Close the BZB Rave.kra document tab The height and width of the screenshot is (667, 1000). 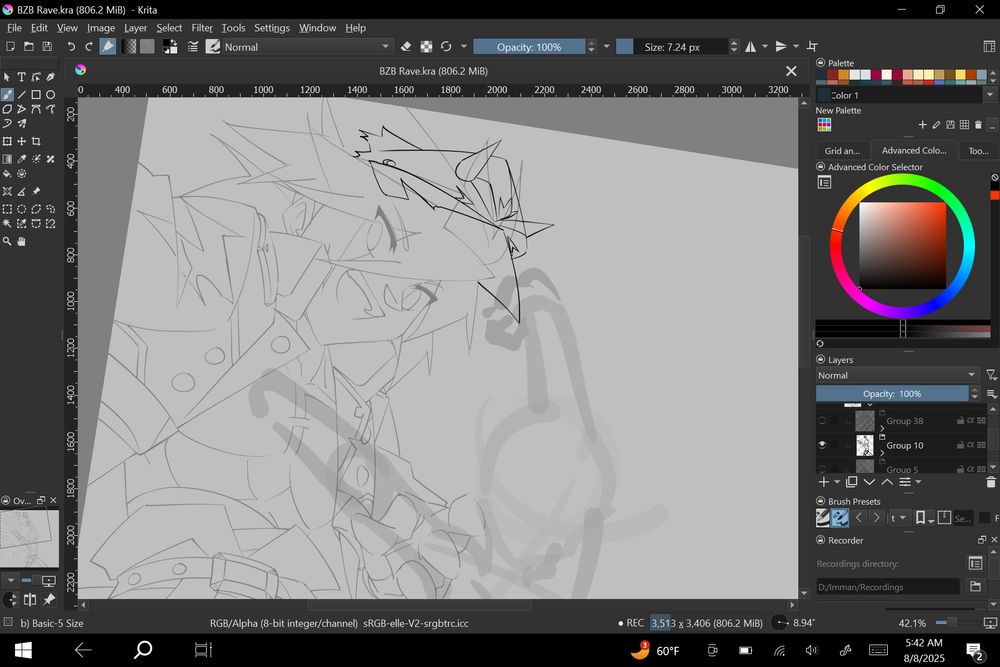click(791, 71)
